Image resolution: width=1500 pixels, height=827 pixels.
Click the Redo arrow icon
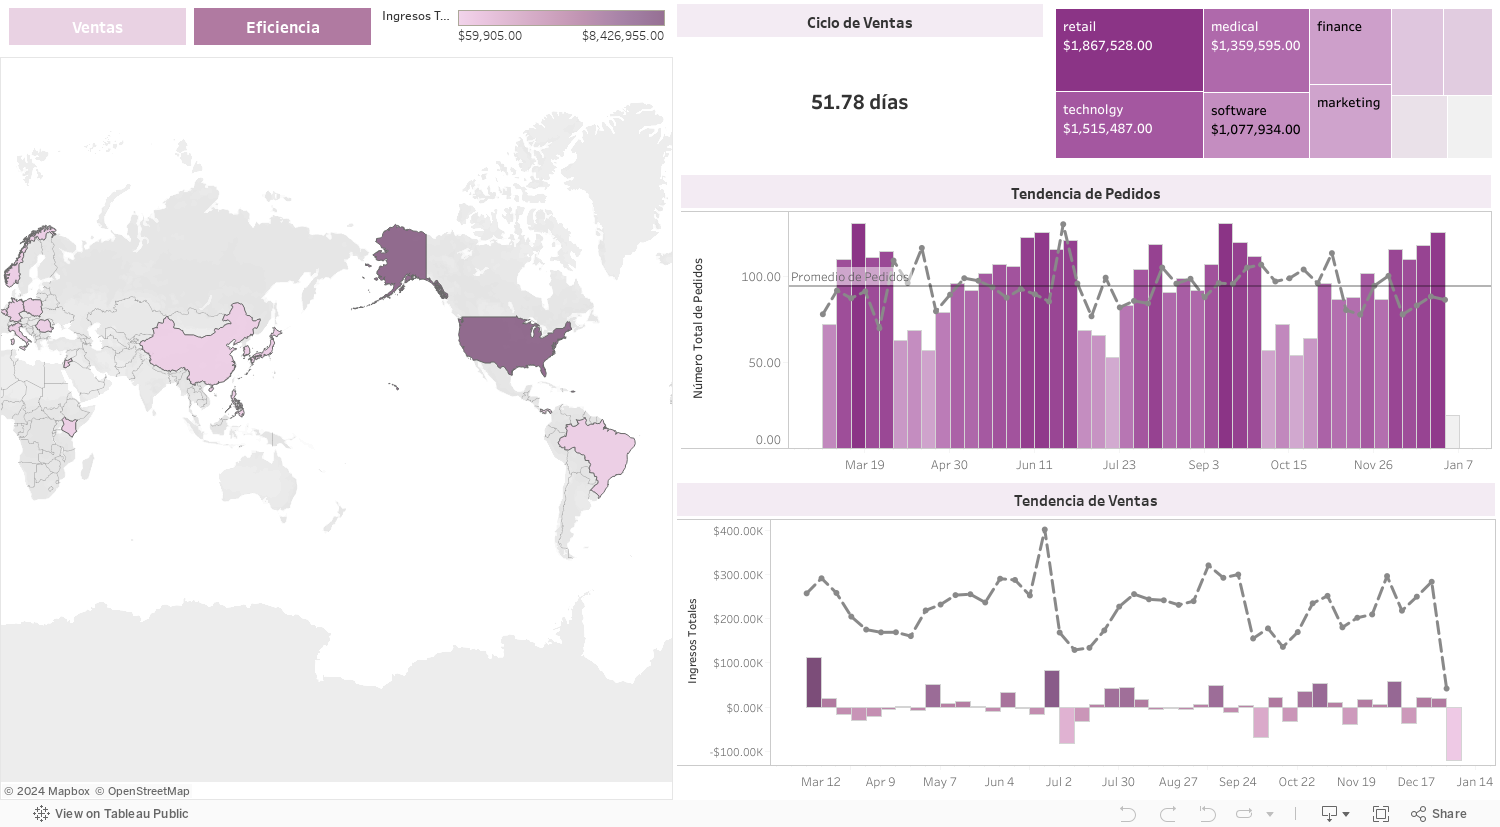point(1168,814)
